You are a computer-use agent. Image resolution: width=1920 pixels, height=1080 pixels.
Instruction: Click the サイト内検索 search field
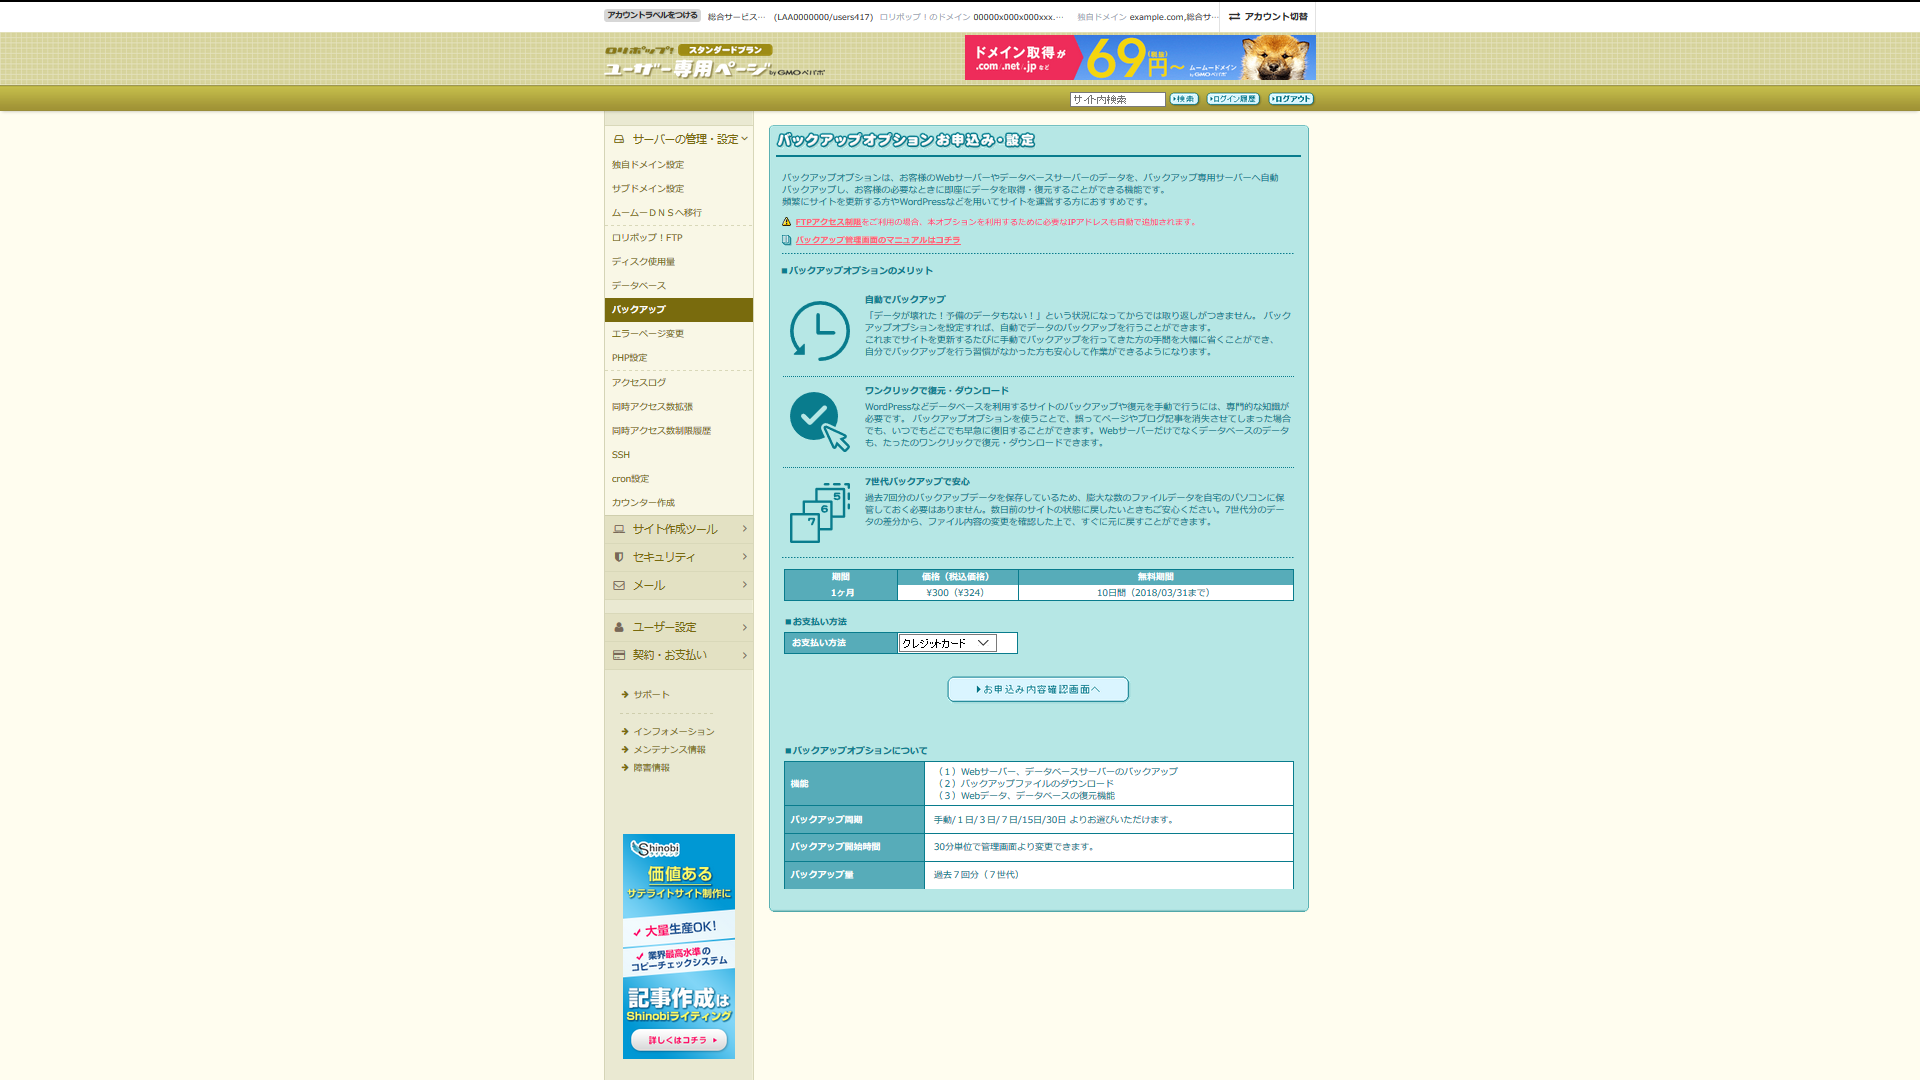coord(1116,99)
